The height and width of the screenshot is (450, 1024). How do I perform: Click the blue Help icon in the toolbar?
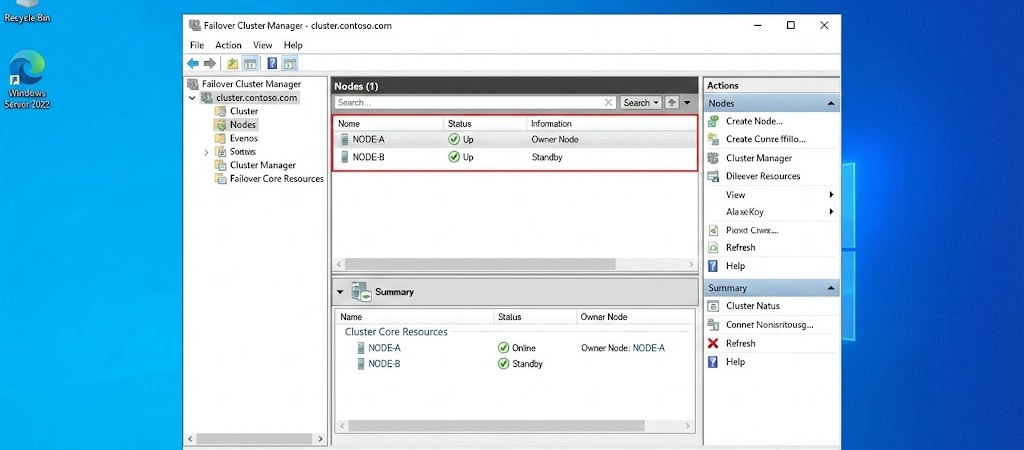click(x=272, y=63)
